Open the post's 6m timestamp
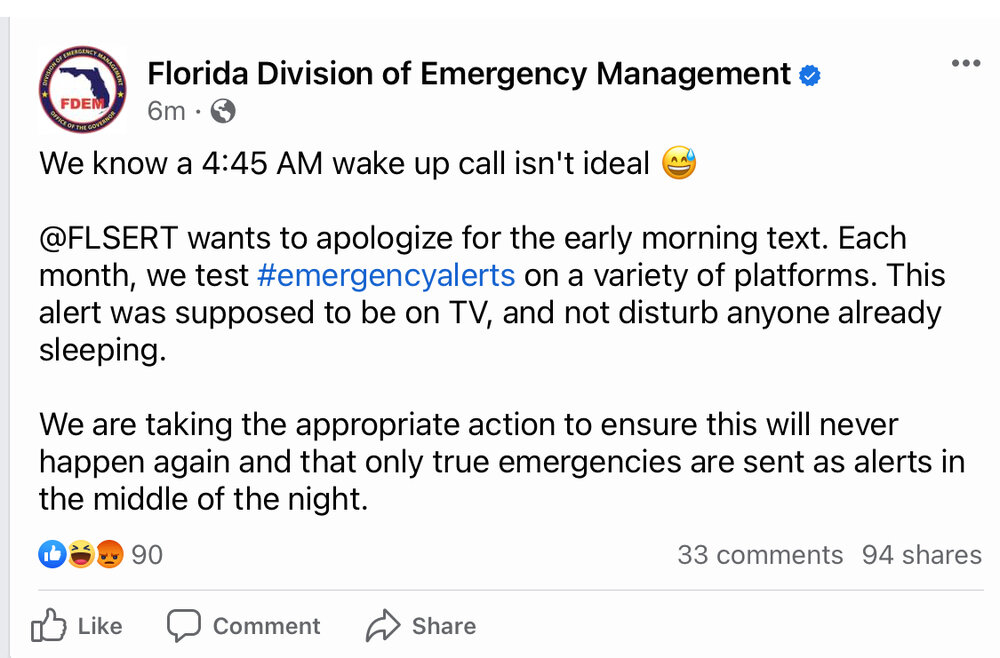This screenshot has width=1000, height=658. coord(166,111)
